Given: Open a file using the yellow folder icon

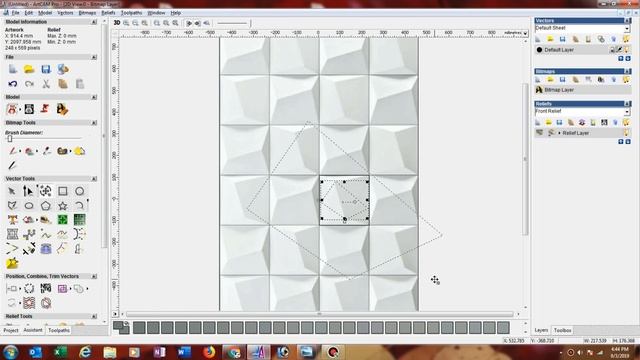Looking at the screenshot, I should pos(29,69).
